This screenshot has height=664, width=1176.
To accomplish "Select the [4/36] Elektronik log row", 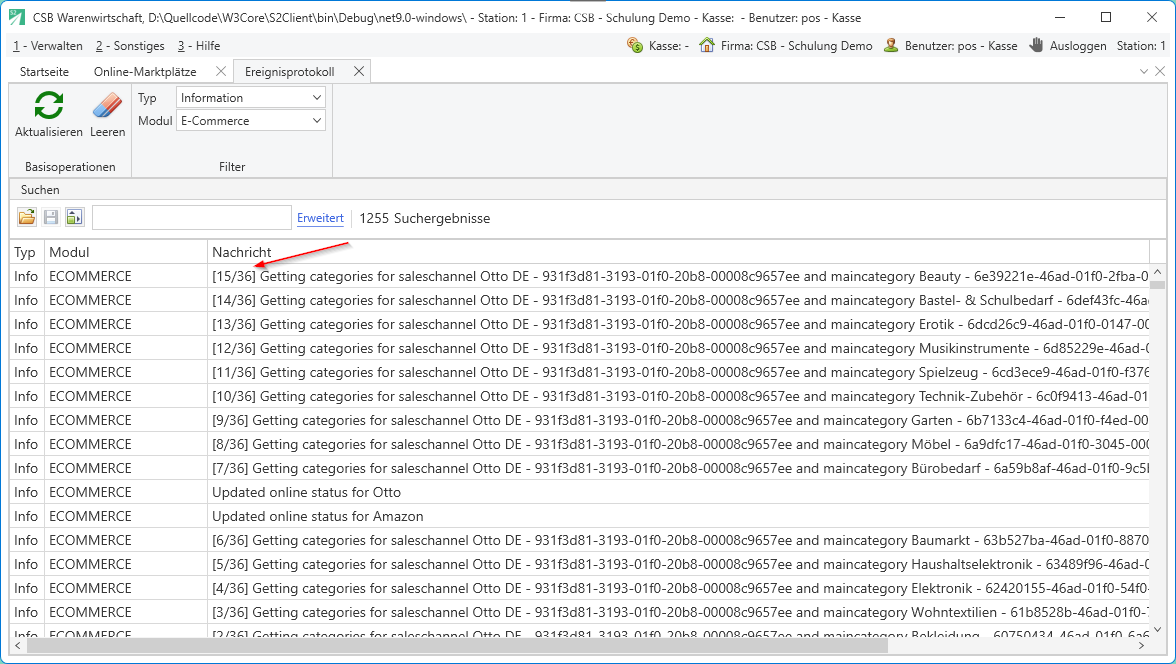I will (x=580, y=588).
